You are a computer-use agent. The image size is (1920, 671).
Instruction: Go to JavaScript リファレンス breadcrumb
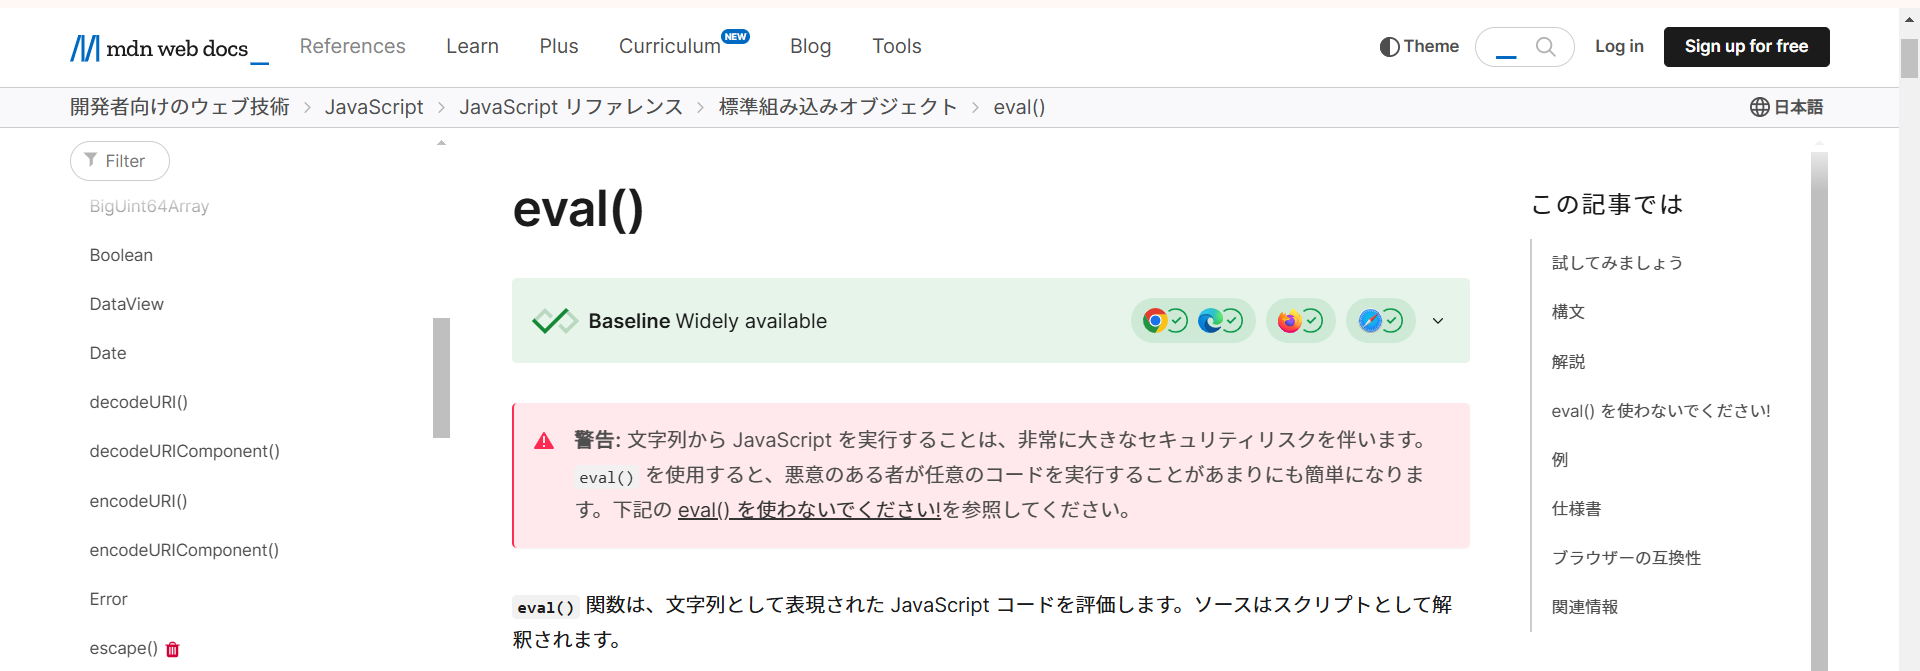[570, 107]
